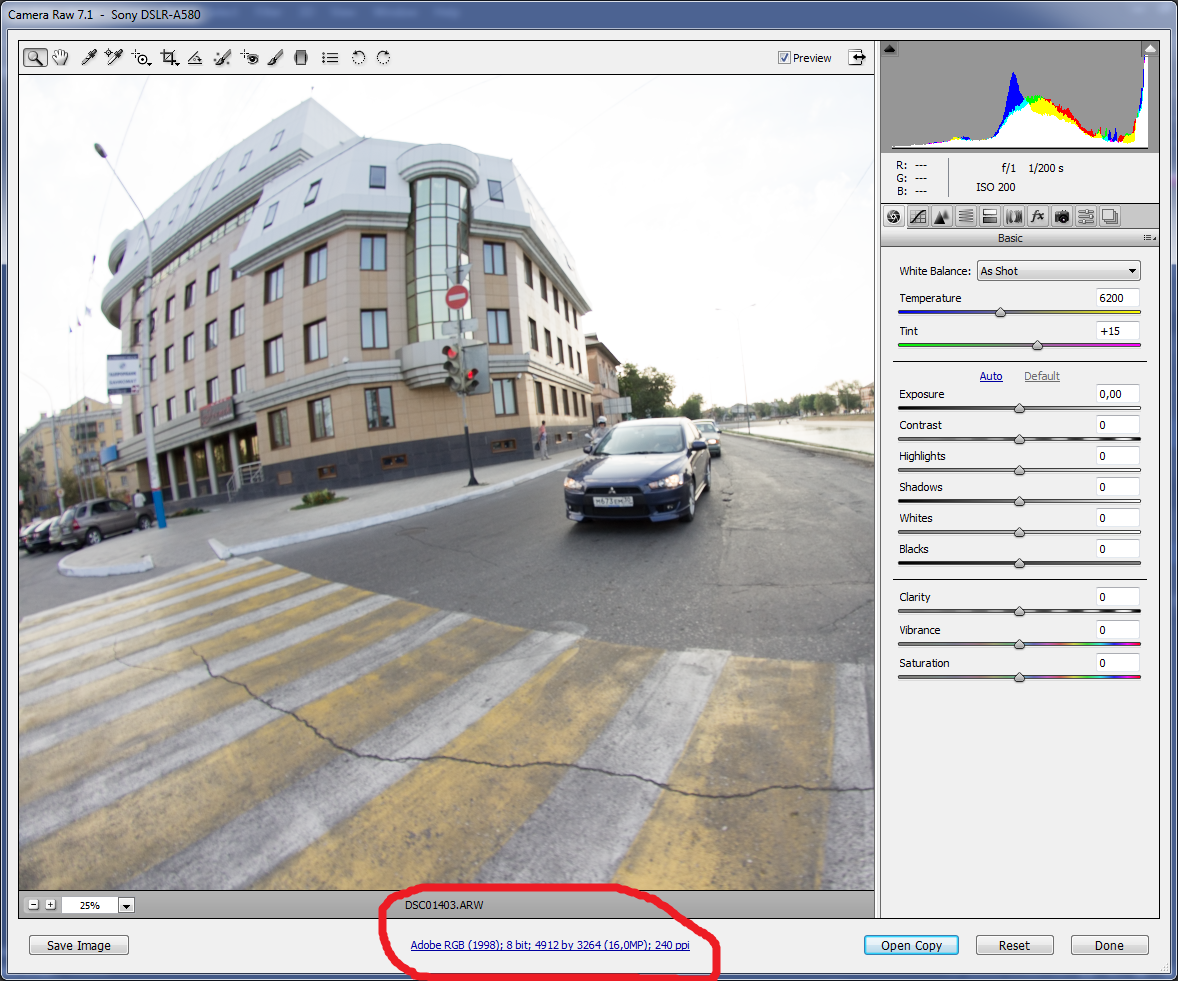Choose the Red Eye Removal tool
1178x981 pixels.
tap(249, 58)
